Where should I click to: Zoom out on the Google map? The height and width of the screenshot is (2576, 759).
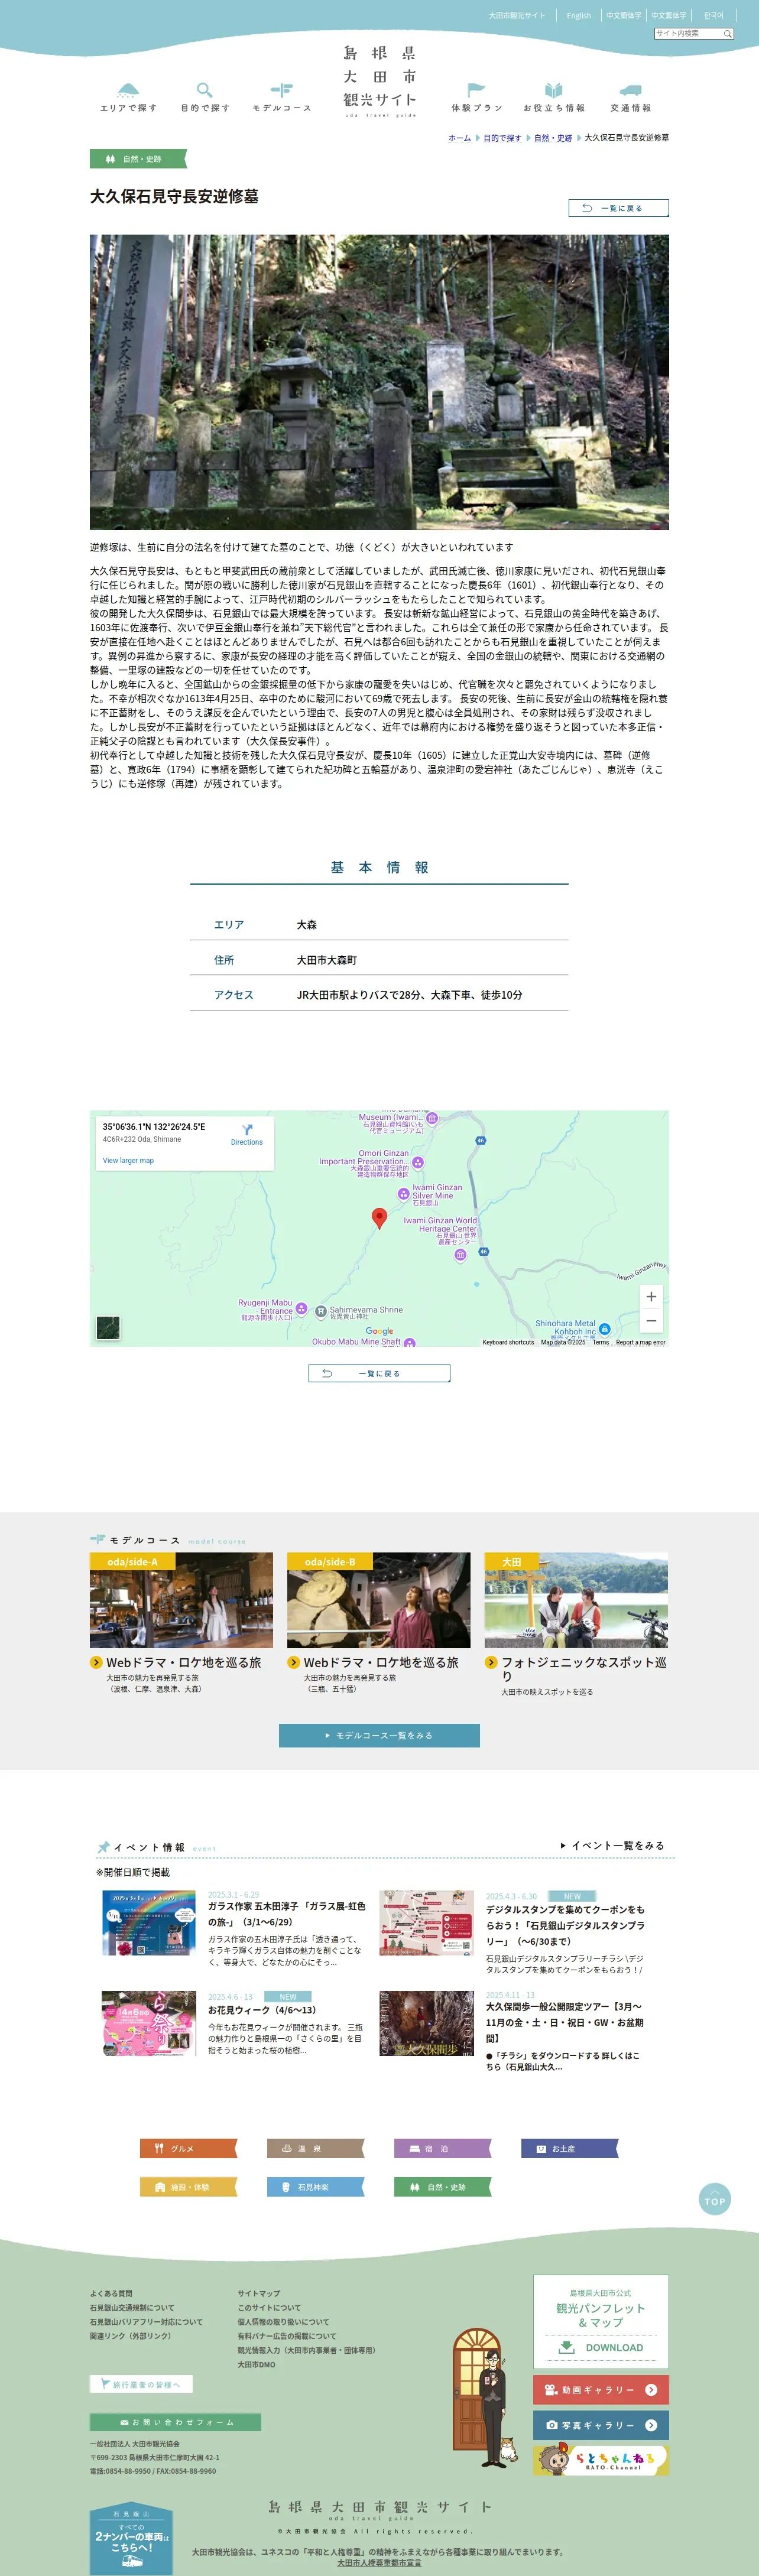[651, 1321]
